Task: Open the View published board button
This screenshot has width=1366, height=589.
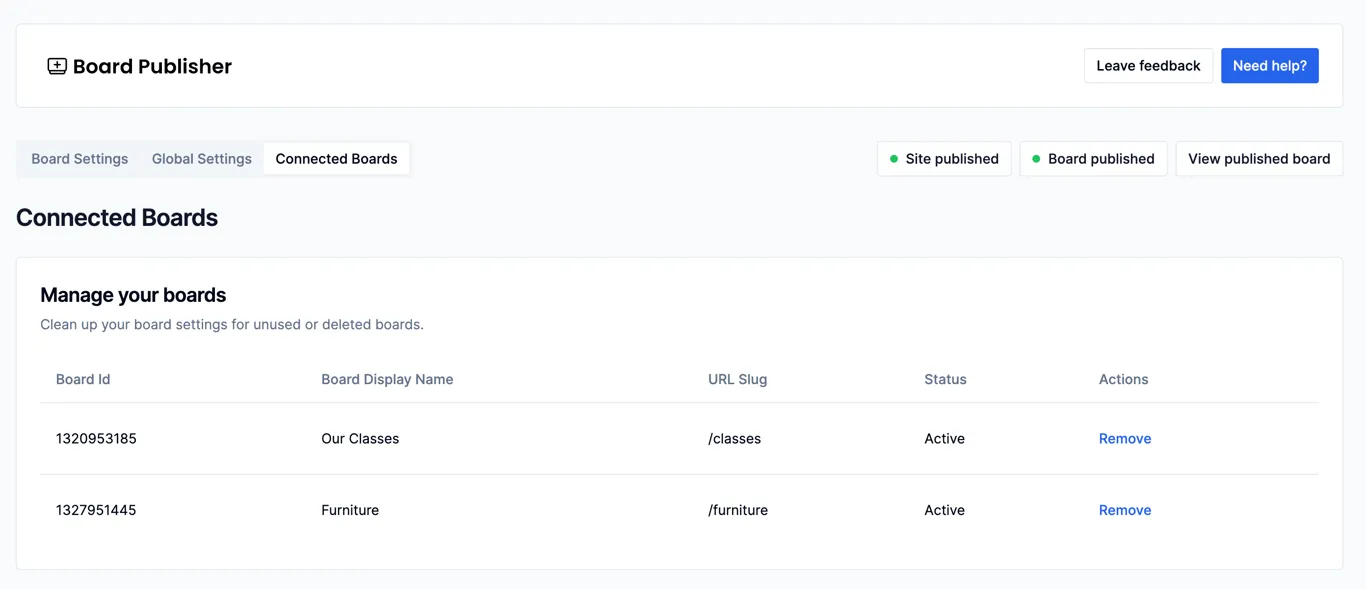Action: pyautogui.click(x=1258, y=159)
